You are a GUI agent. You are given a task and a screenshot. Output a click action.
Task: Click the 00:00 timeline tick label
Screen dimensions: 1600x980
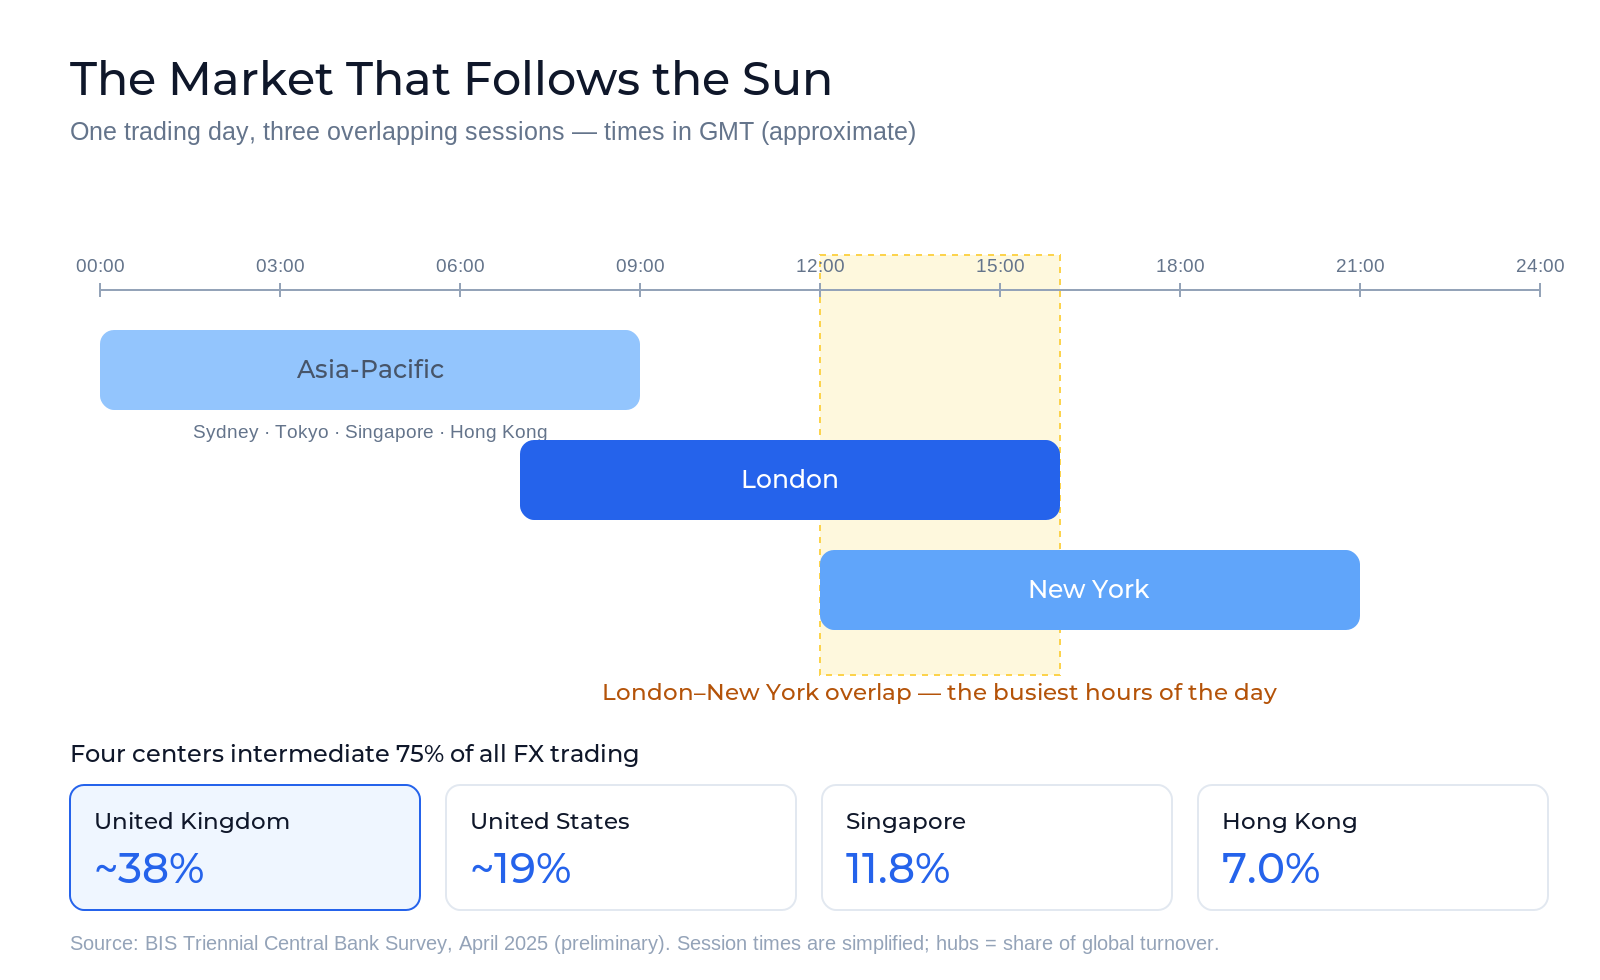tap(100, 266)
